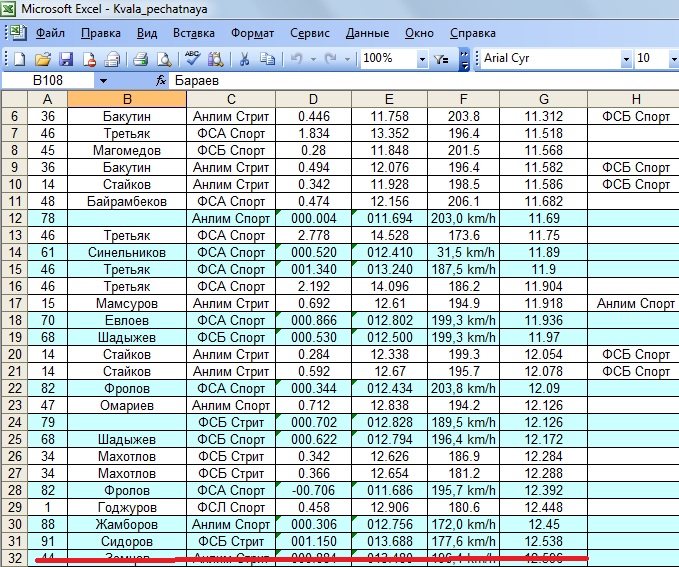Open the Данные menu
This screenshot has height=567, width=679.
[367, 33]
